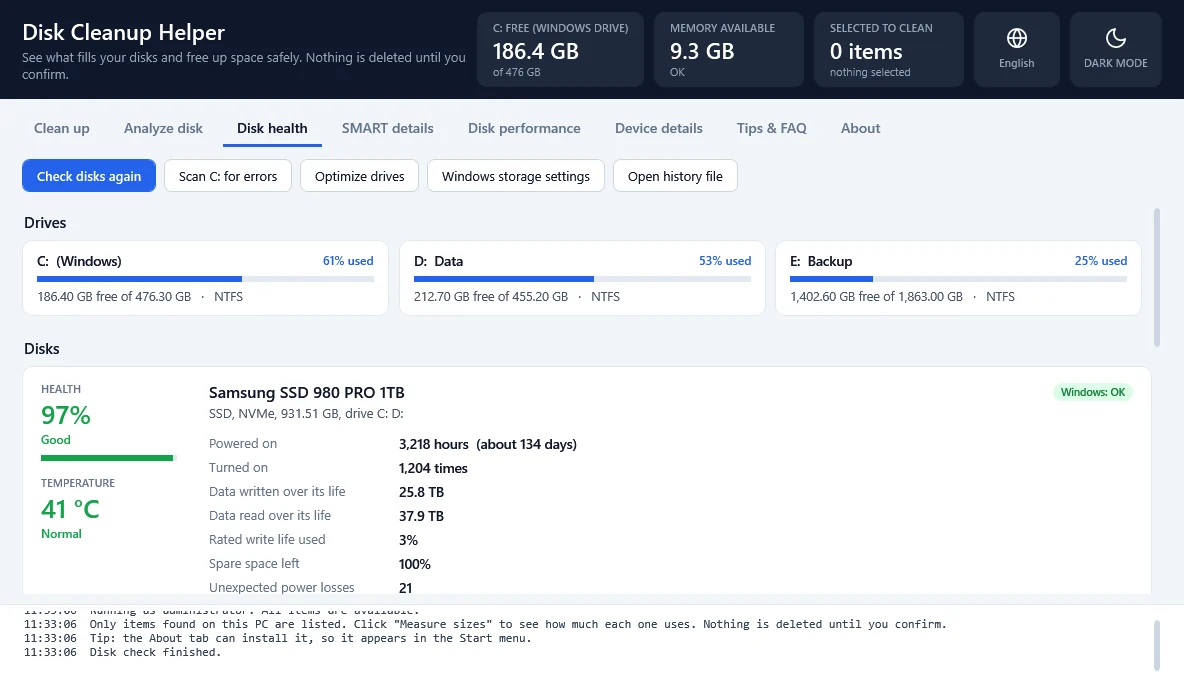Image resolution: width=1184 pixels, height=679 pixels.
Task: View the About tab
Action: [860, 128]
